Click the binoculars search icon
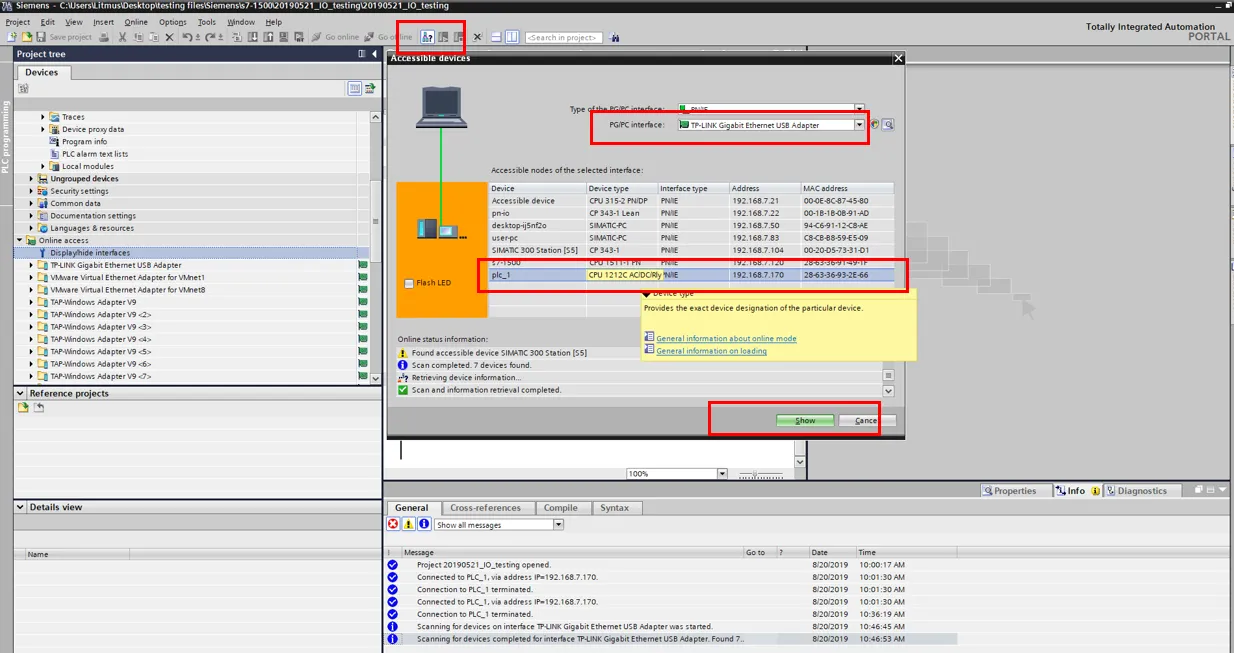The height and width of the screenshot is (653, 1234). pyautogui.click(x=613, y=37)
